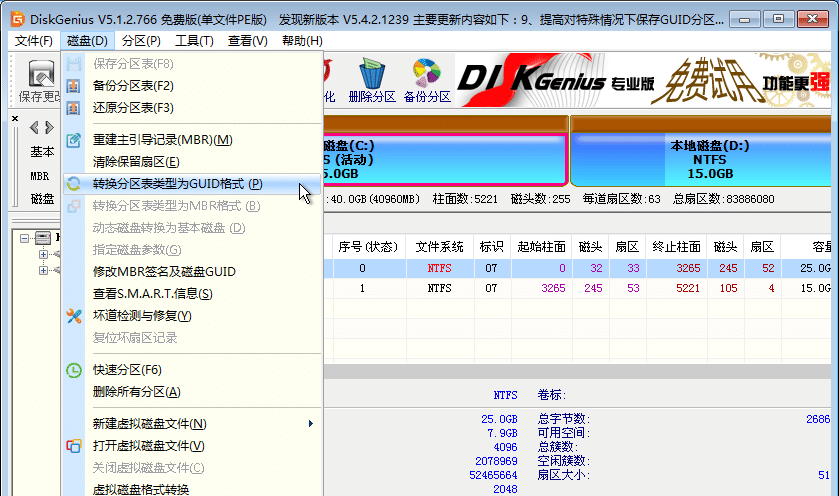Click the 起始柱面 column header
Image resolution: width=839 pixels, height=496 pixels.
[x=541, y=247]
